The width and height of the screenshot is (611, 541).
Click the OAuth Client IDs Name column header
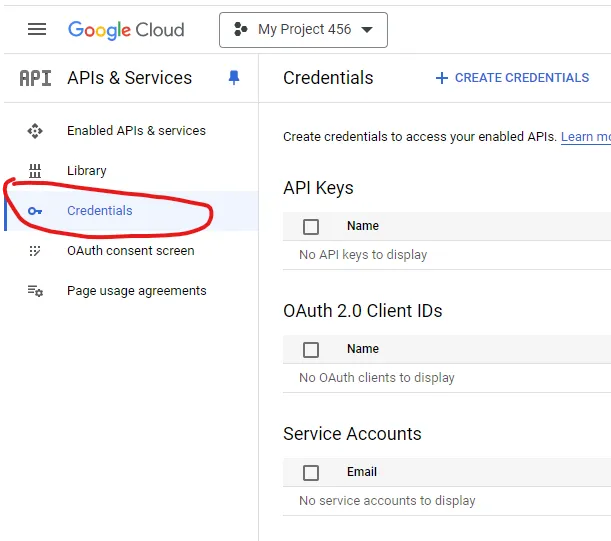[x=363, y=348]
